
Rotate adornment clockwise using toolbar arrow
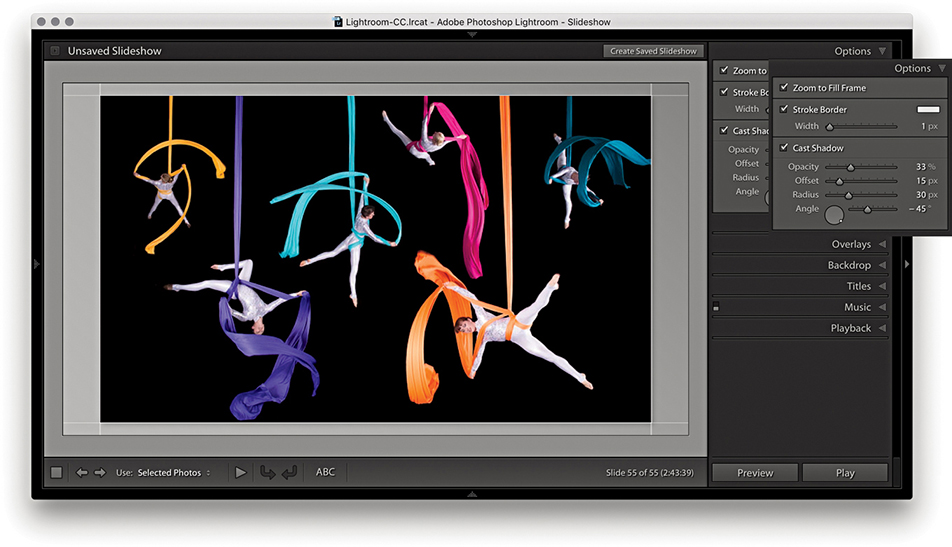click(289, 472)
